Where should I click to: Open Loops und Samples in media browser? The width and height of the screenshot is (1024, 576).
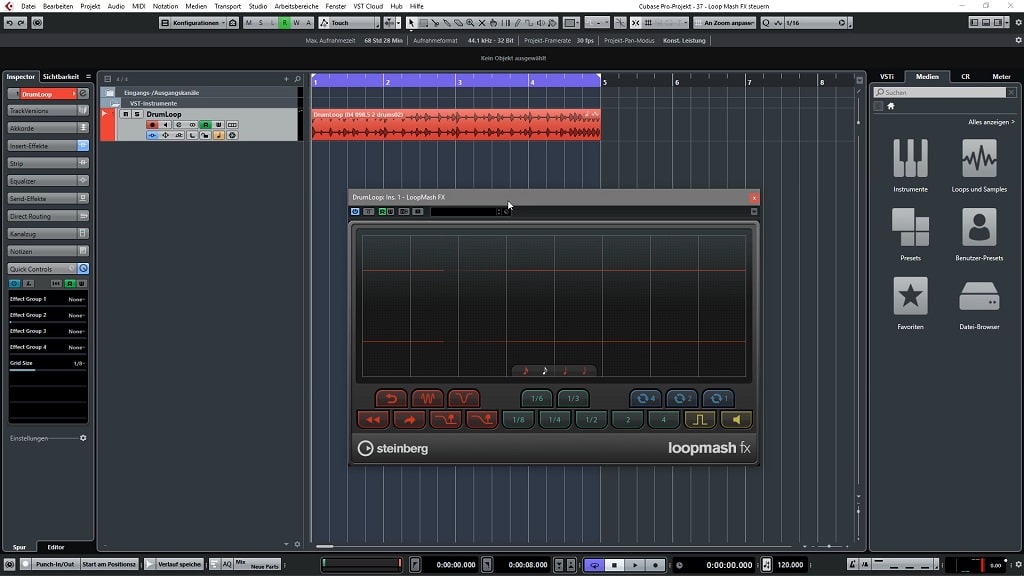click(x=979, y=165)
